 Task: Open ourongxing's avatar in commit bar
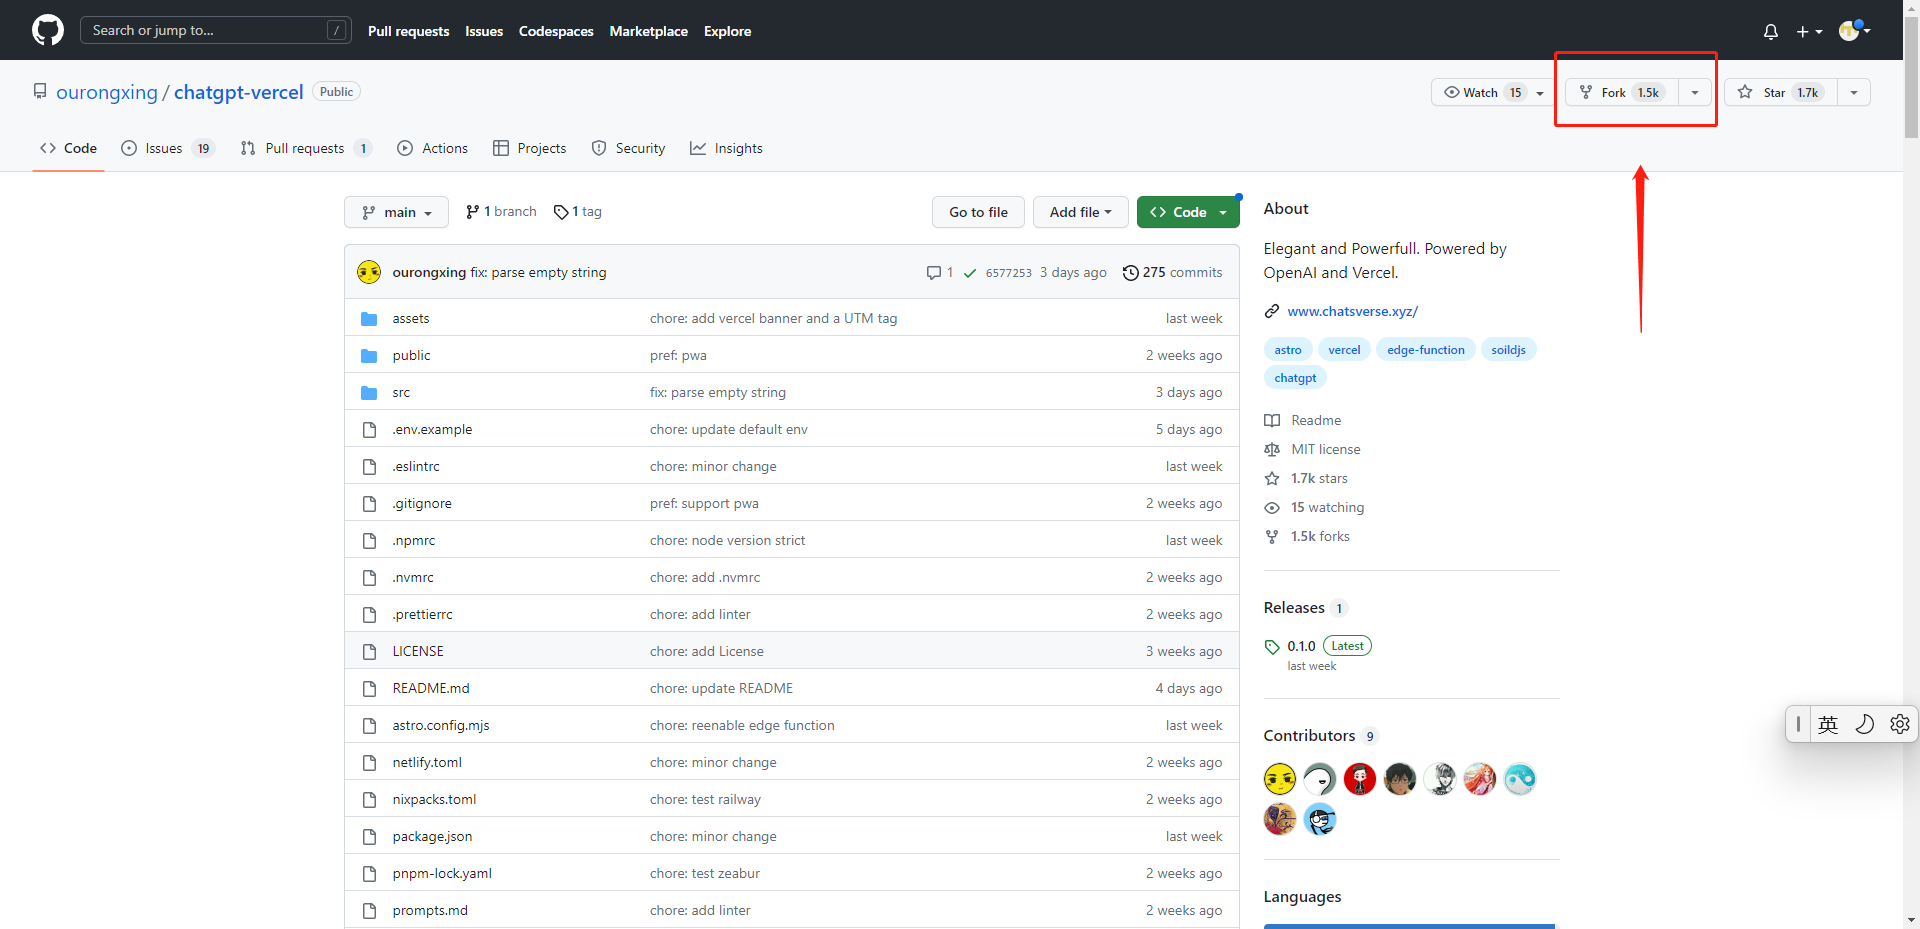369,272
